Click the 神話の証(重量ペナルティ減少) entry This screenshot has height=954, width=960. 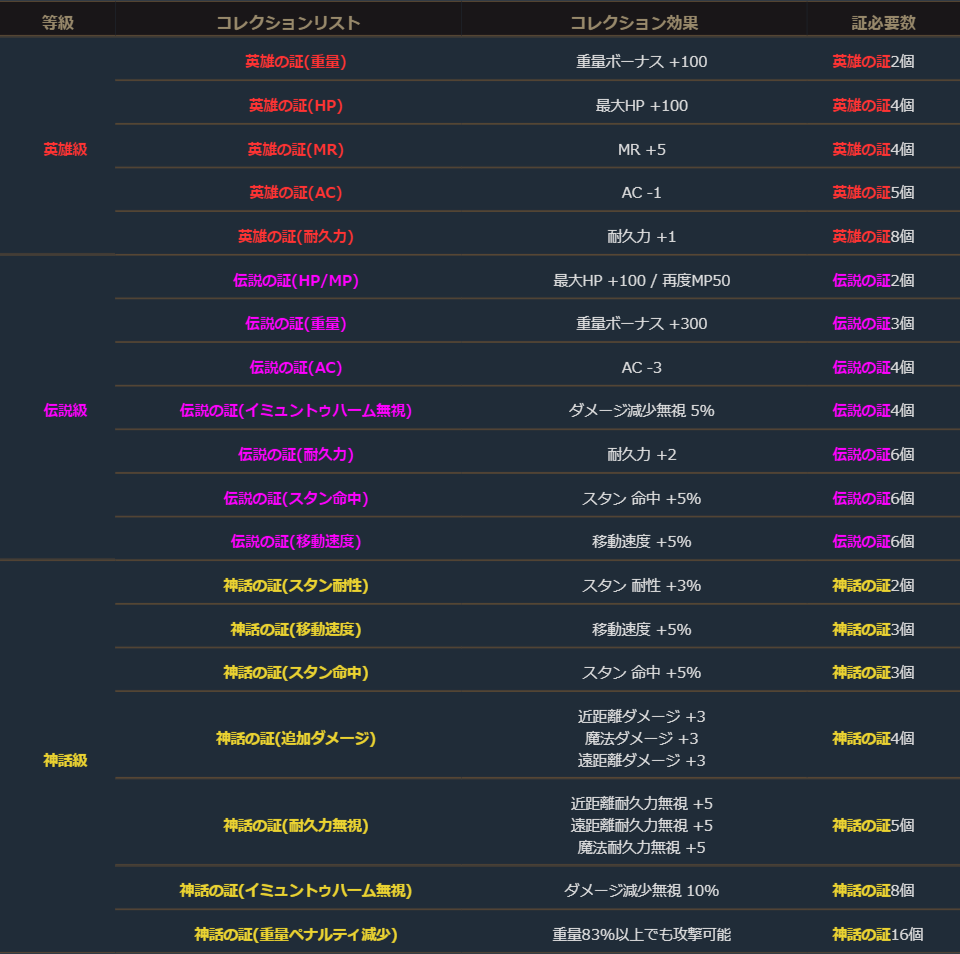[295, 934]
